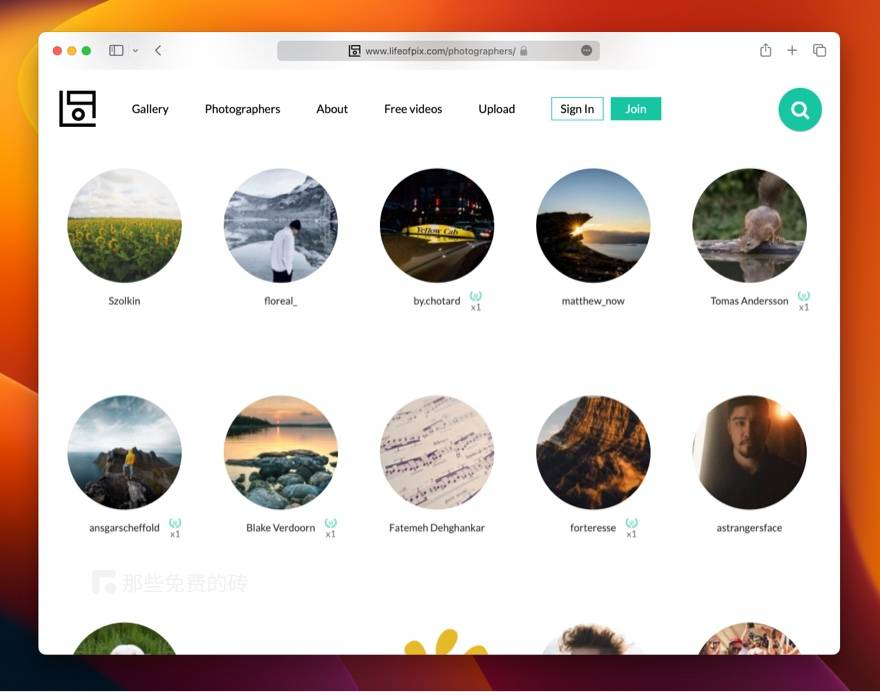880x692 pixels.
Task: Open the Free videos menu item
Action: tap(413, 109)
